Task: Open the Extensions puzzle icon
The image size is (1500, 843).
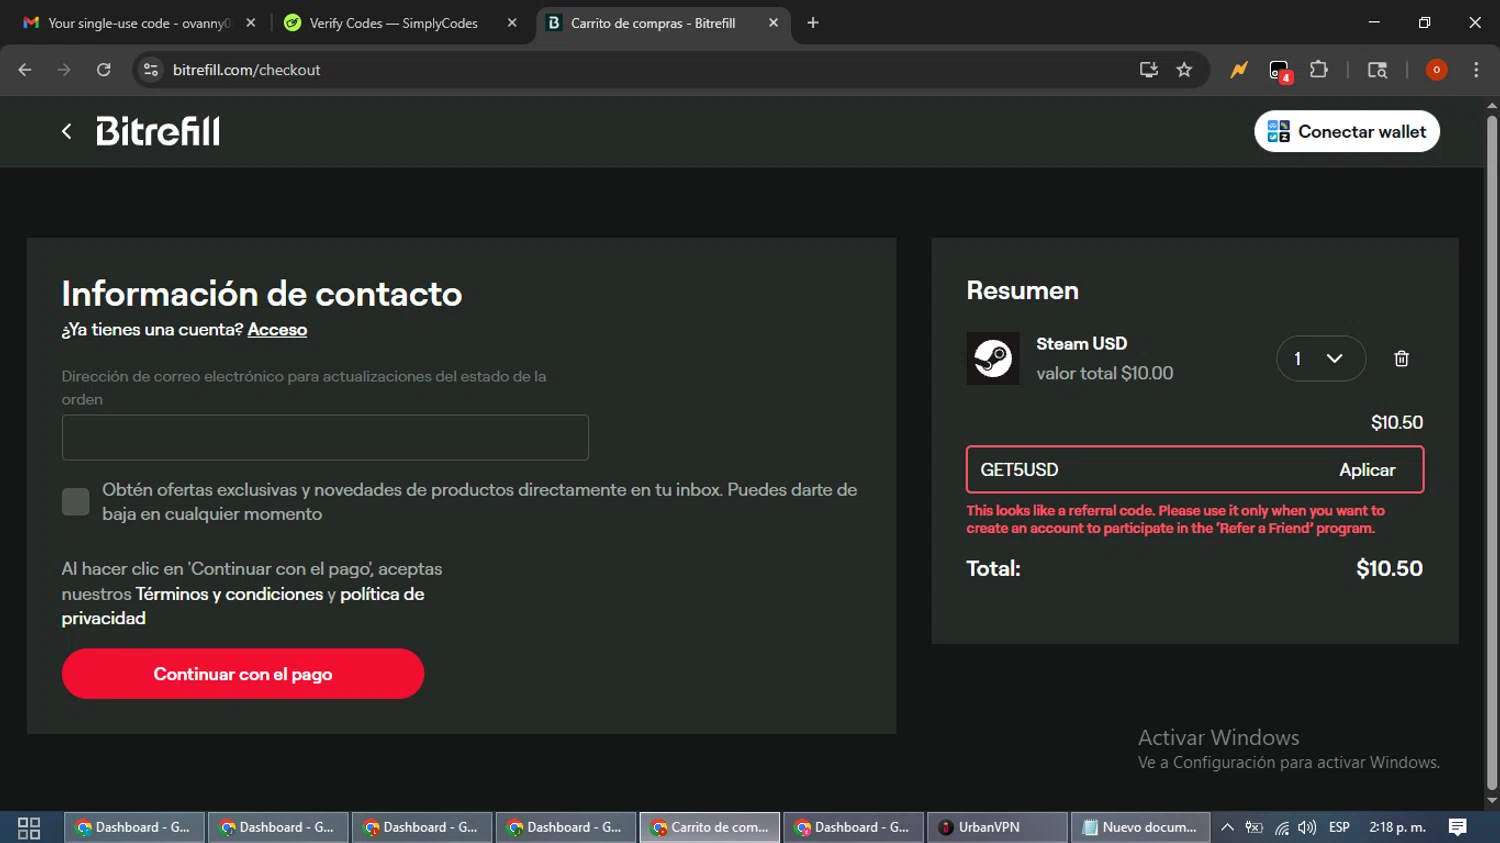Action: [1319, 70]
